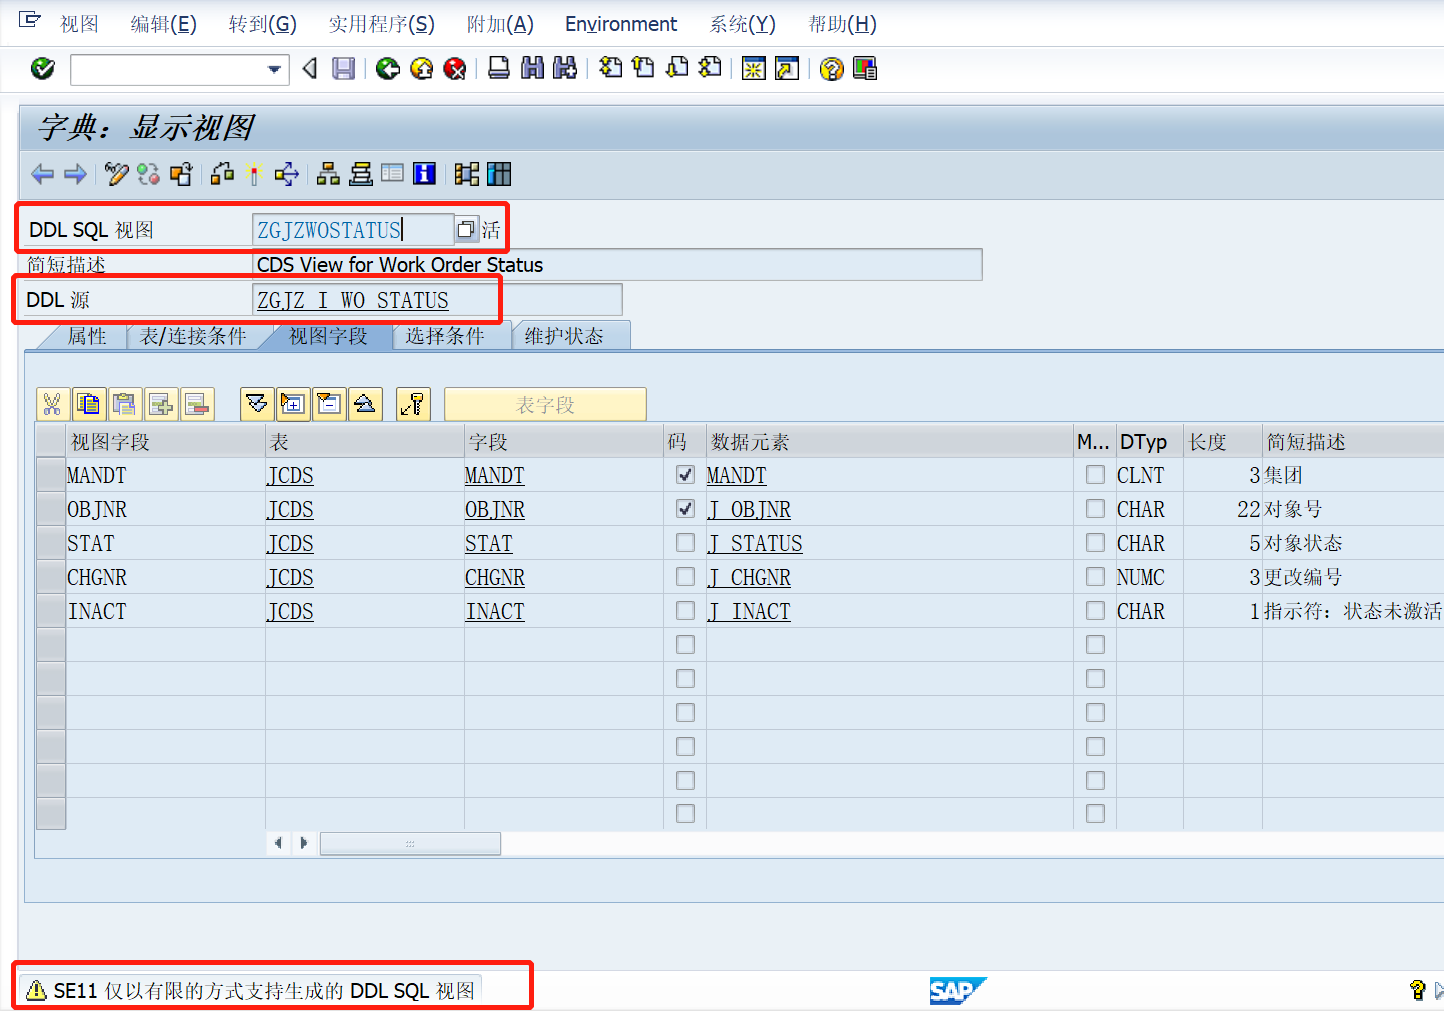Select the display/change toggle pencil icon
1444x1011 pixels.
[x=117, y=174]
